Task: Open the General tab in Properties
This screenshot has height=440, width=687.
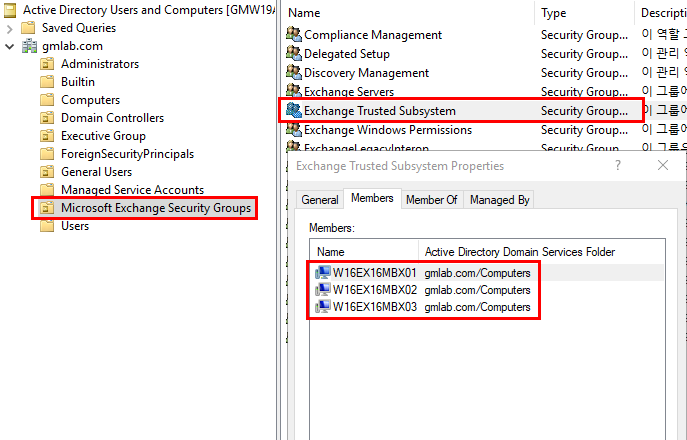Action: (320, 200)
